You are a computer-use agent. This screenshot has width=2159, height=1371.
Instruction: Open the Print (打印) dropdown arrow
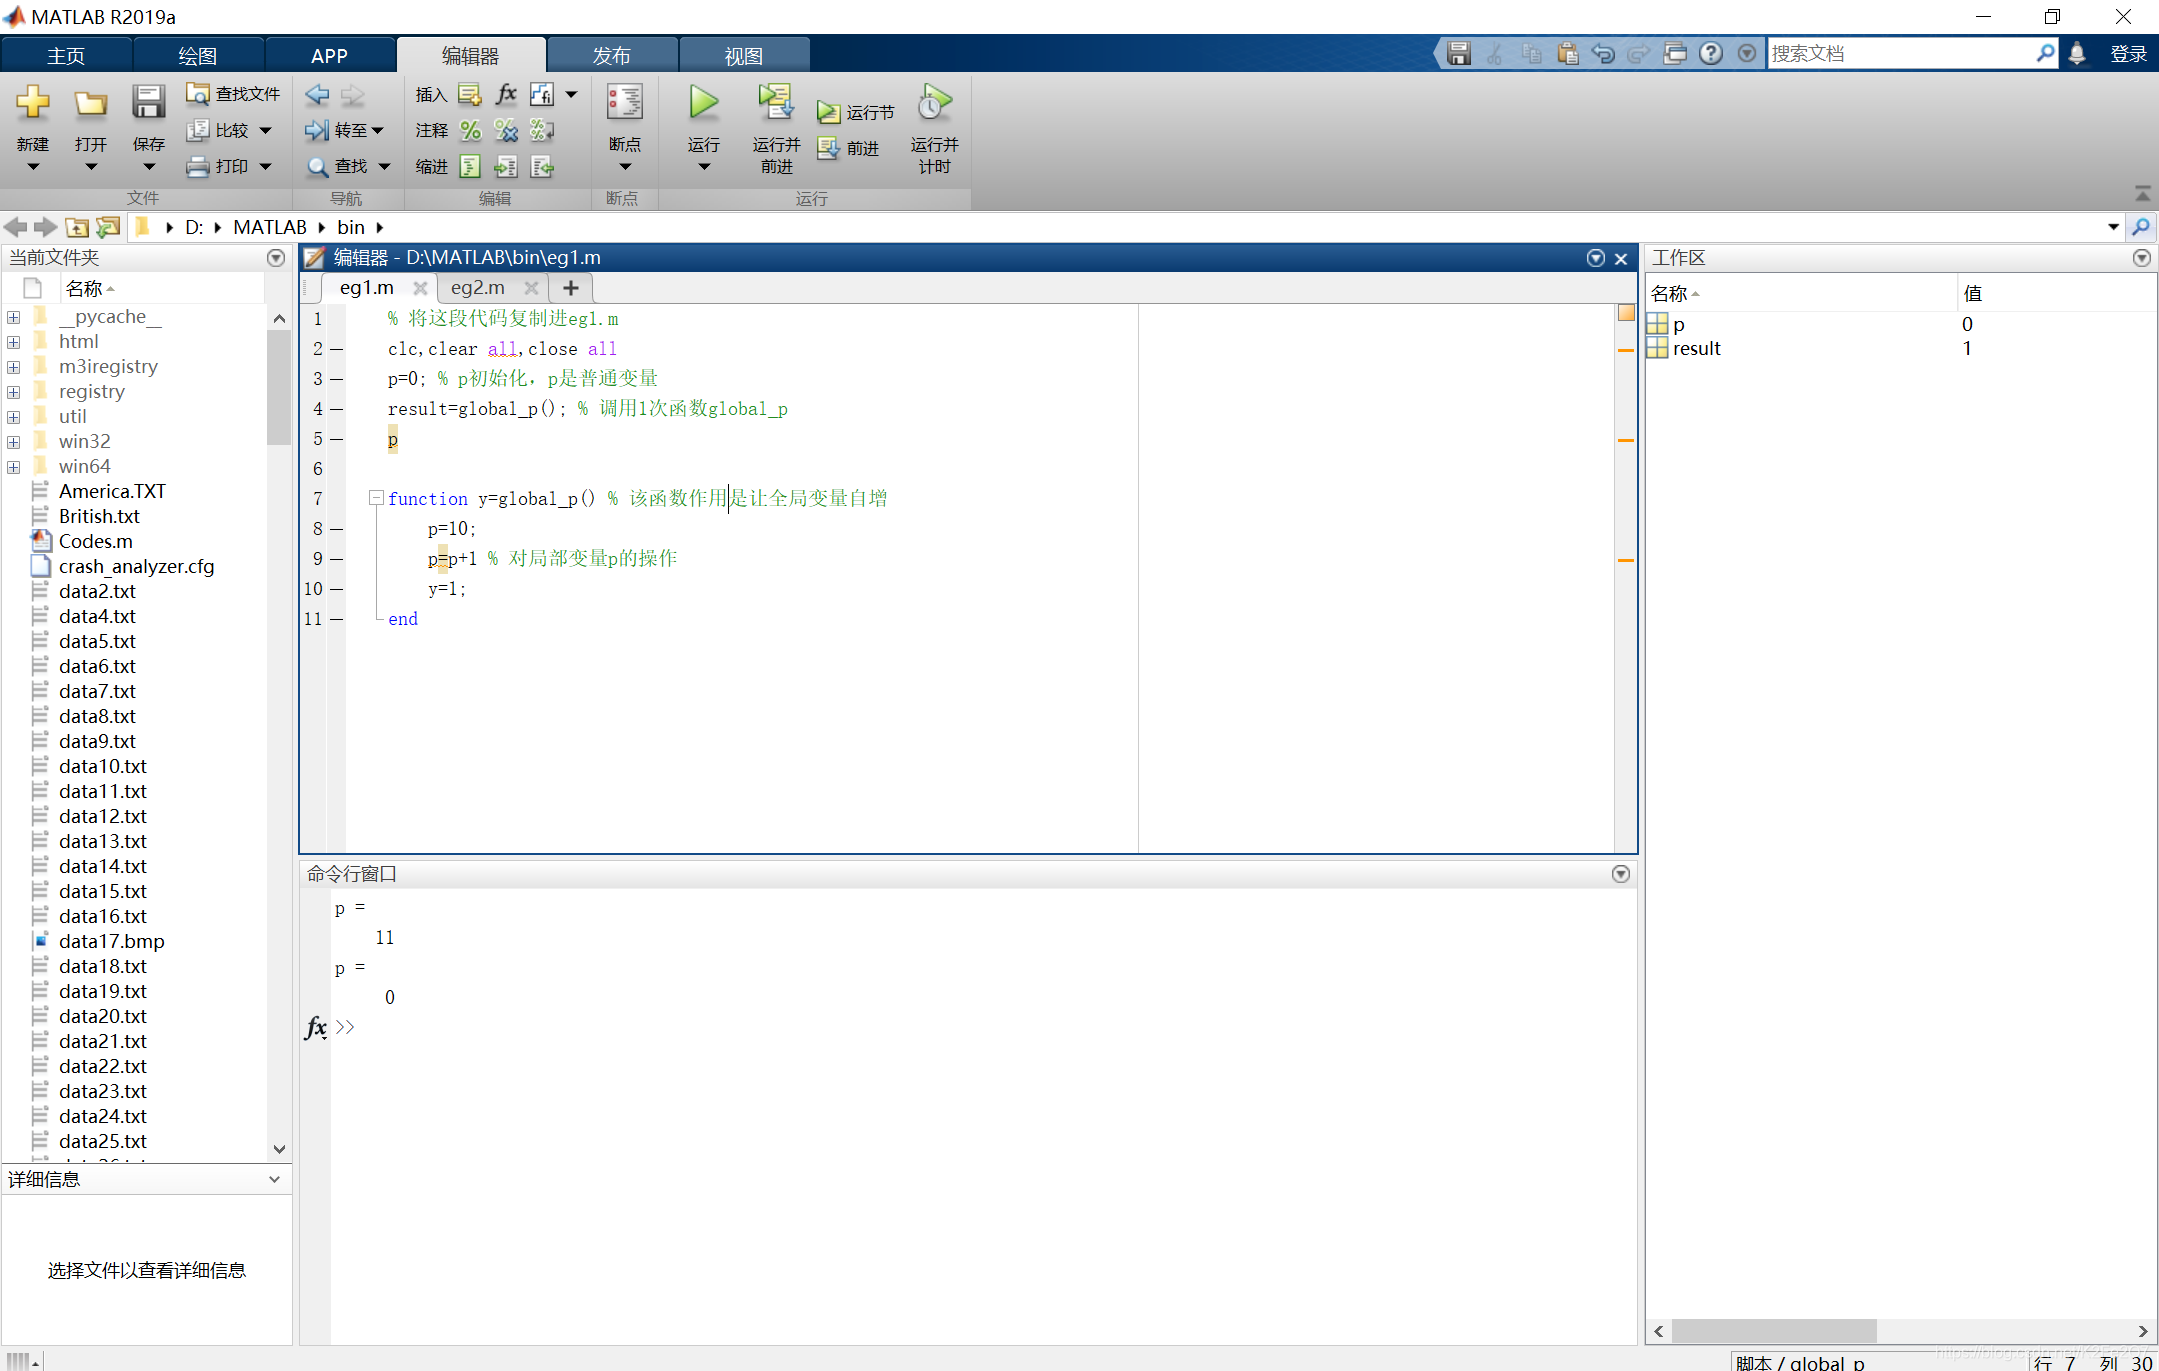tap(266, 167)
